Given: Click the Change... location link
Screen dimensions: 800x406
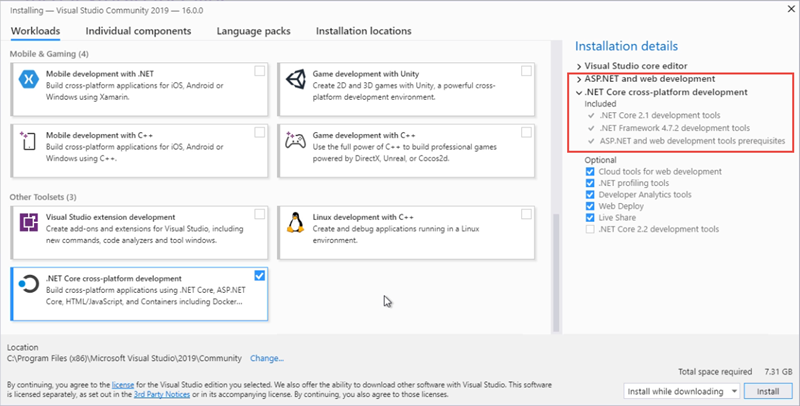Looking at the screenshot, I should pyautogui.click(x=267, y=358).
